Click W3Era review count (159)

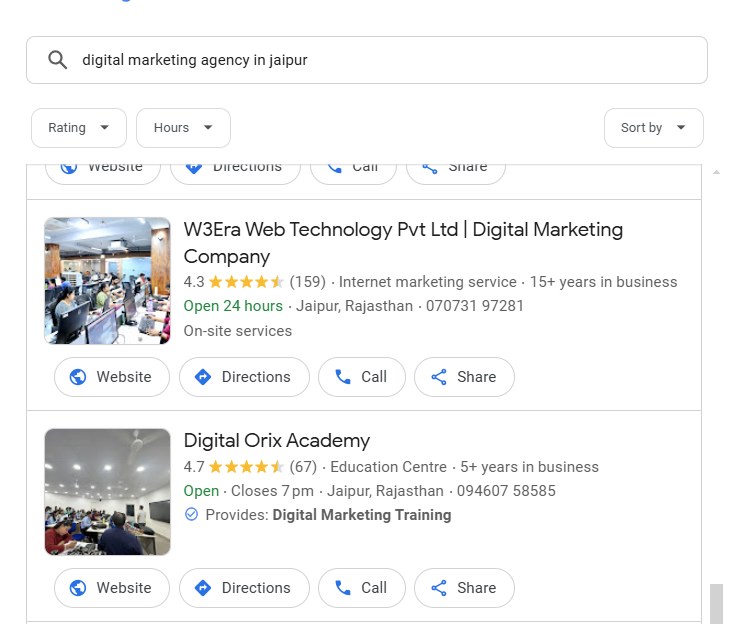tap(307, 282)
